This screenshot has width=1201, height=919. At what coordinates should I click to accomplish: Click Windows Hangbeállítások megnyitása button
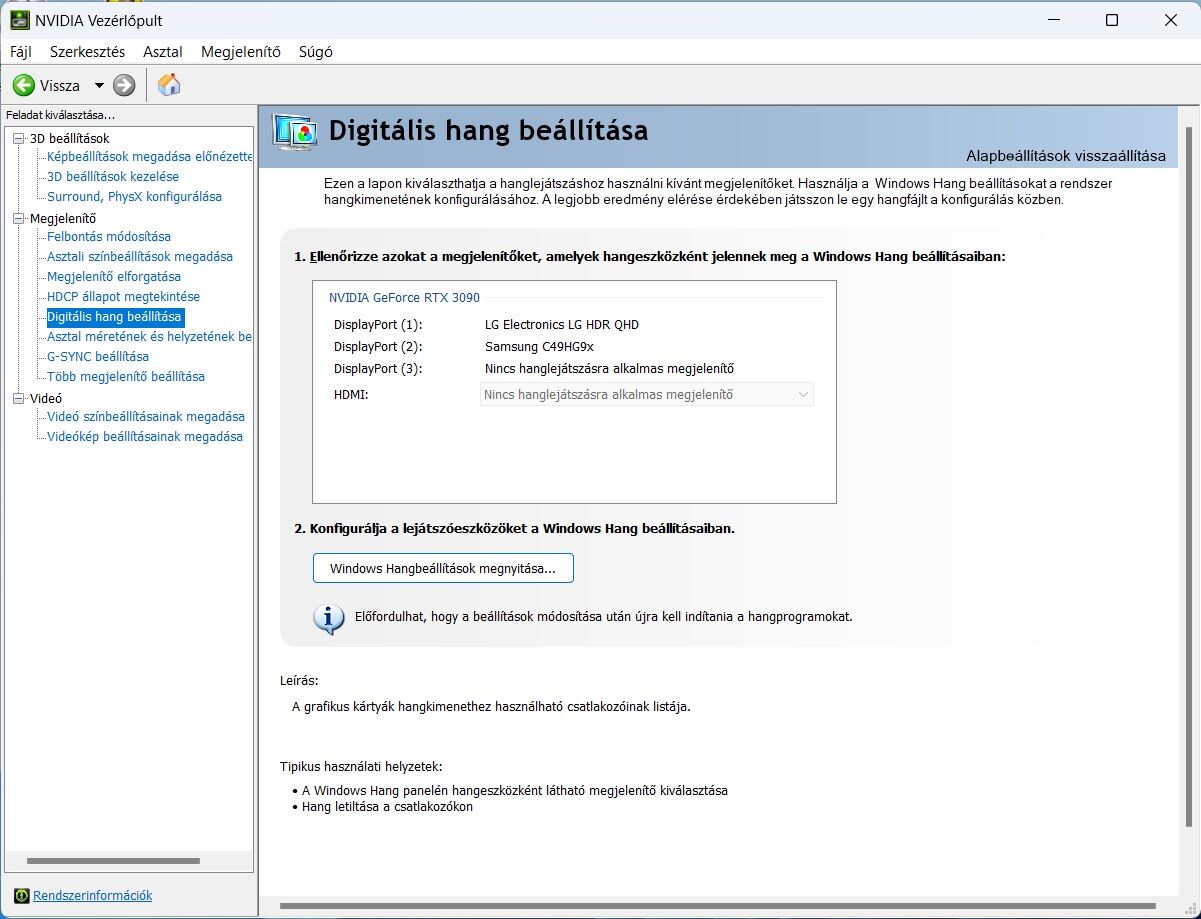(x=443, y=568)
